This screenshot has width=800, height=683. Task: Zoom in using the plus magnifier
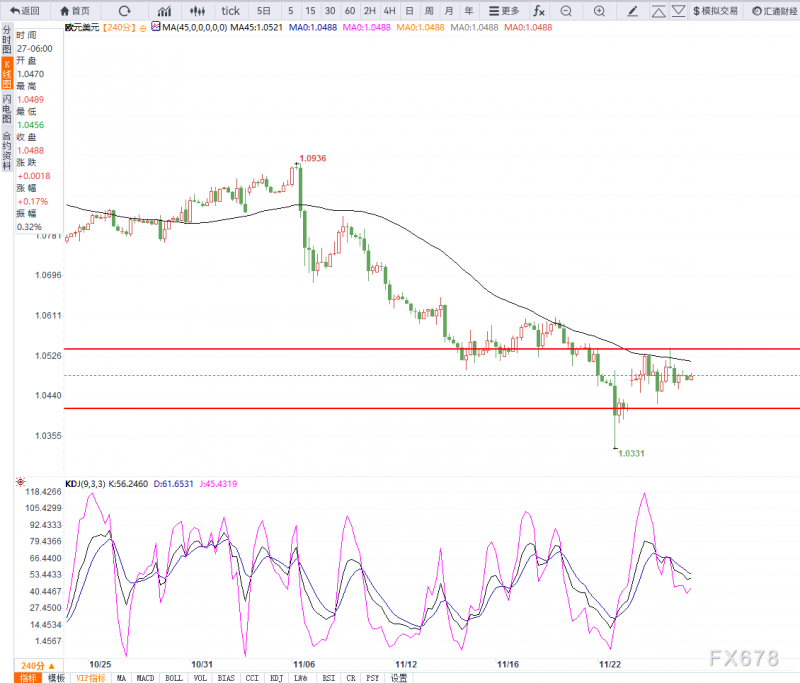599,11
